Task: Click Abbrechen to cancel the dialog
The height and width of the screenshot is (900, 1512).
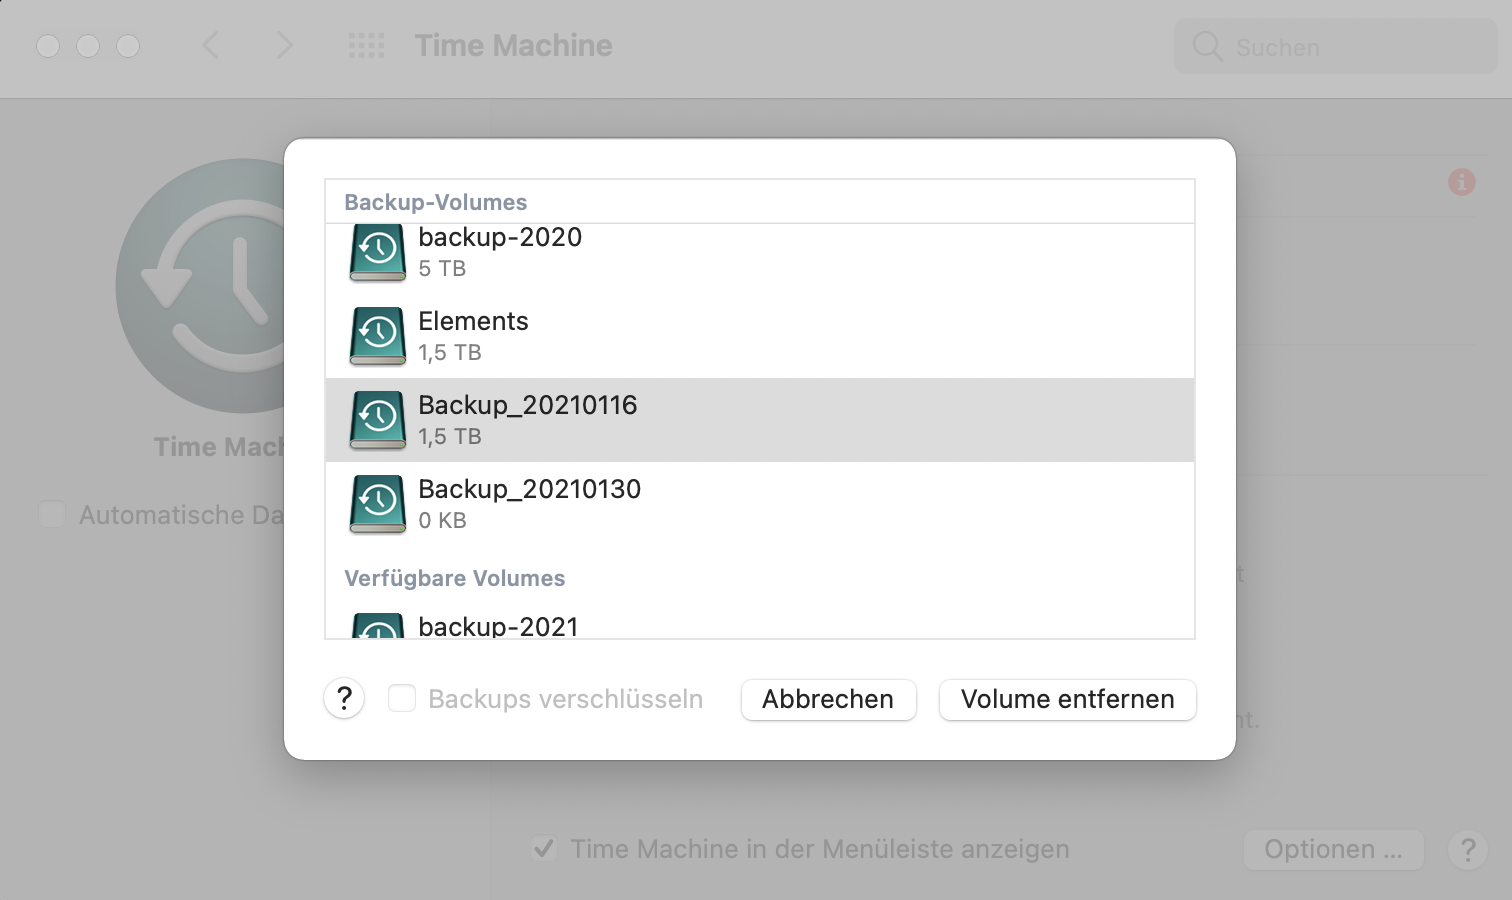Action: 828,699
